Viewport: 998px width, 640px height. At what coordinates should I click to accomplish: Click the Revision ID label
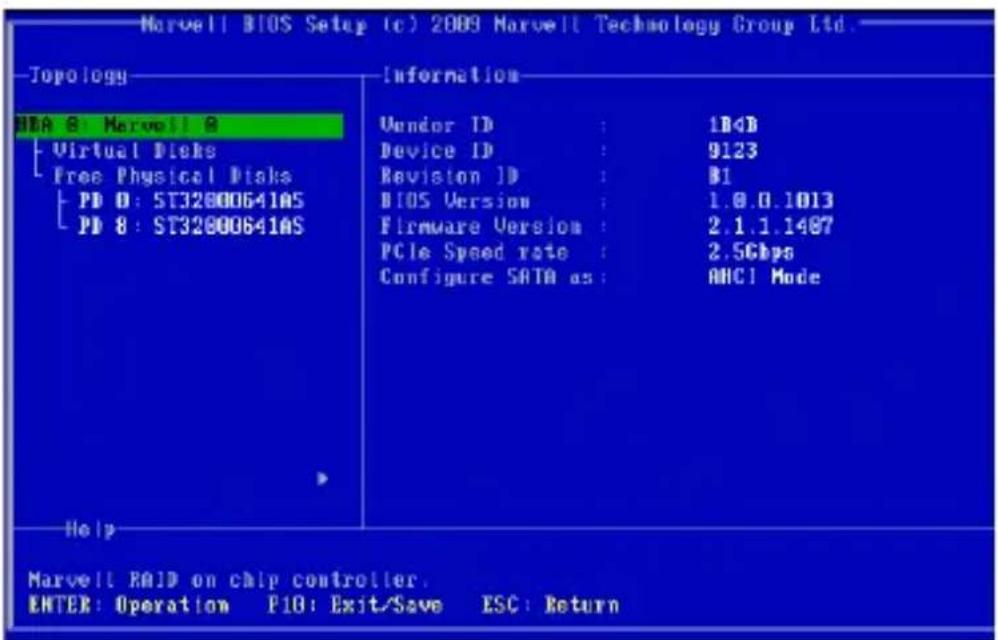pyautogui.click(x=449, y=176)
